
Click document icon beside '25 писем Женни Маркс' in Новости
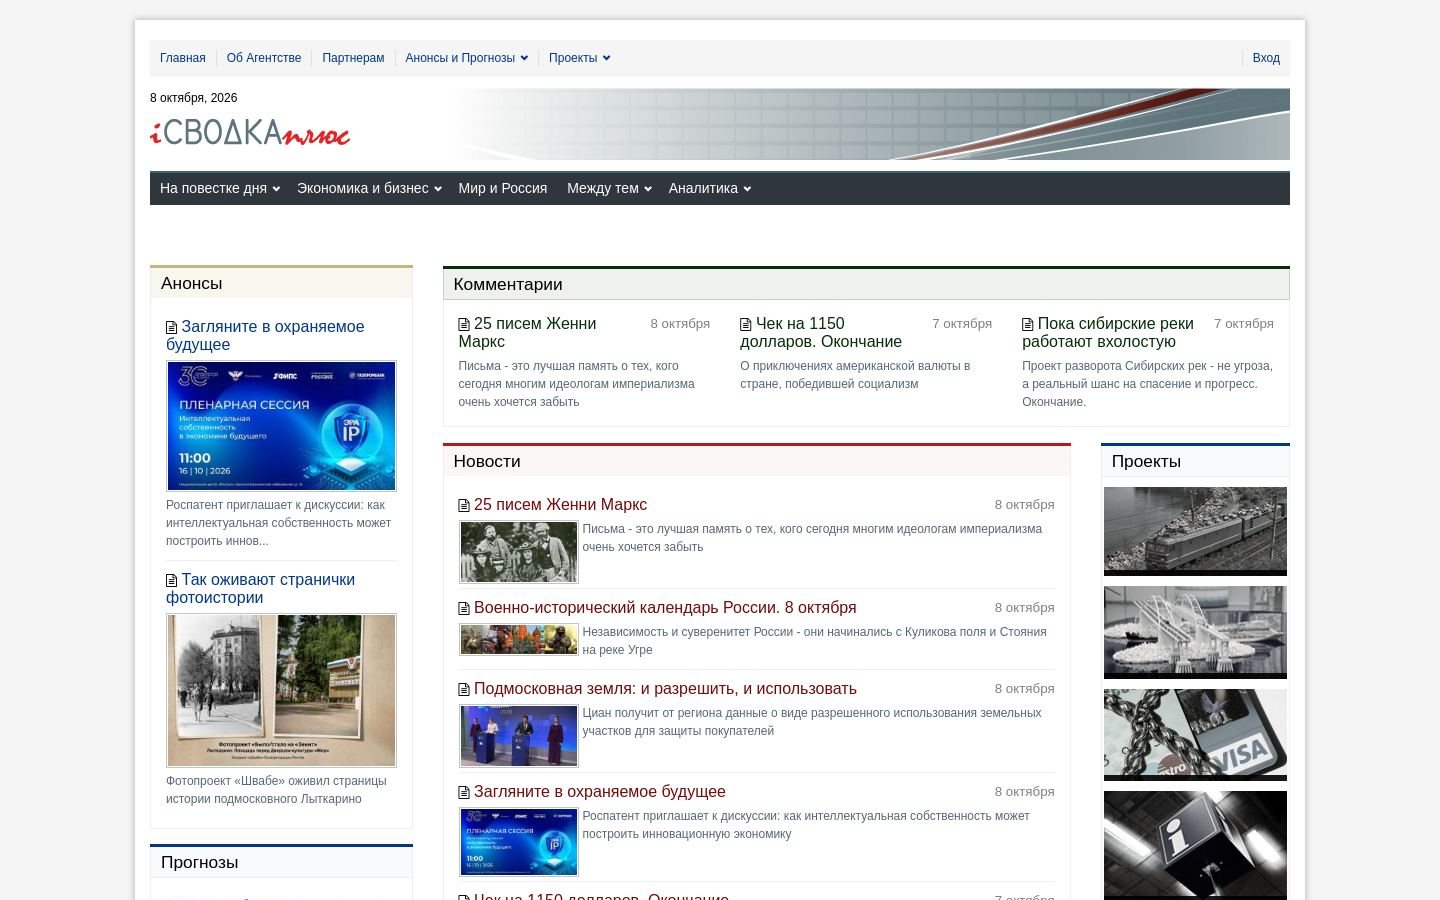tap(464, 505)
